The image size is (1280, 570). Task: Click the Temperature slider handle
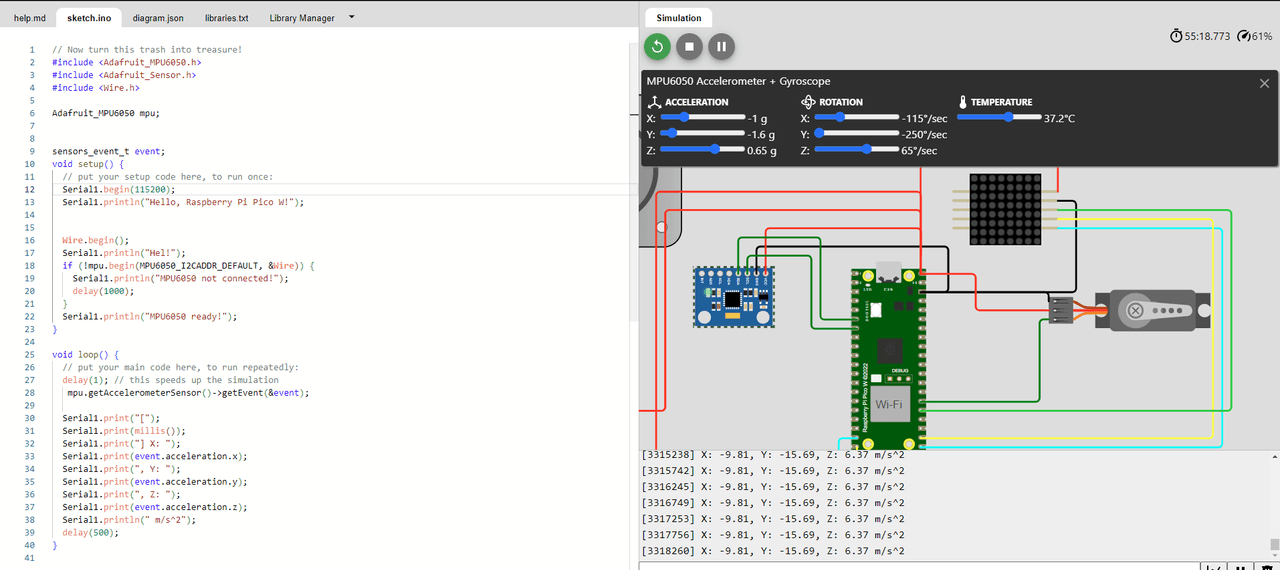1008,117
